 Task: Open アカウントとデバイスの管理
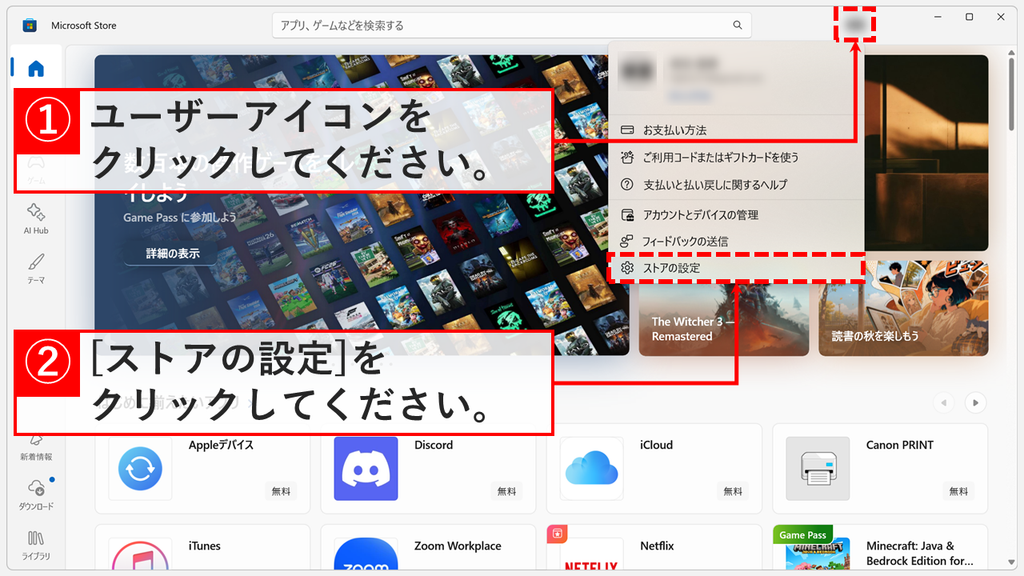point(736,215)
